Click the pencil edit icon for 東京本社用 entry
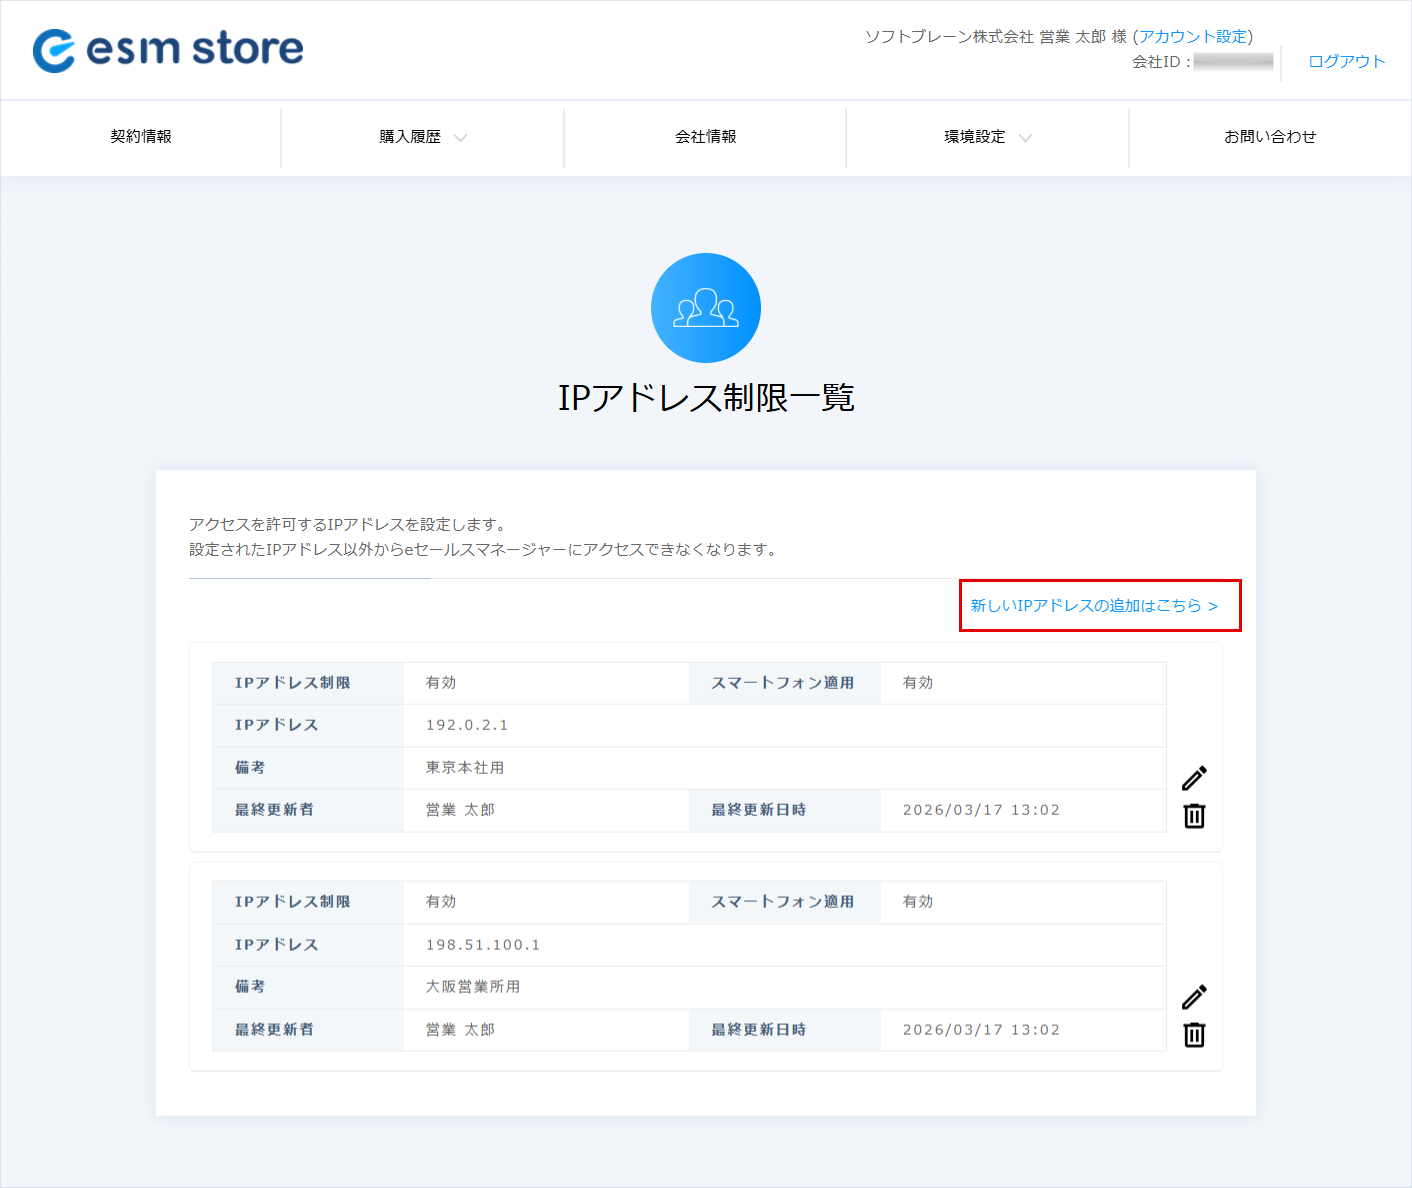 [x=1194, y=778]
